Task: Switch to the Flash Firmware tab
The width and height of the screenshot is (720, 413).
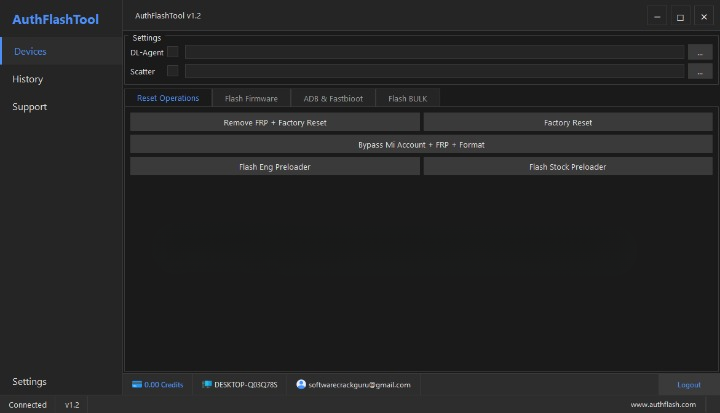Action: (x=251, y=98)
